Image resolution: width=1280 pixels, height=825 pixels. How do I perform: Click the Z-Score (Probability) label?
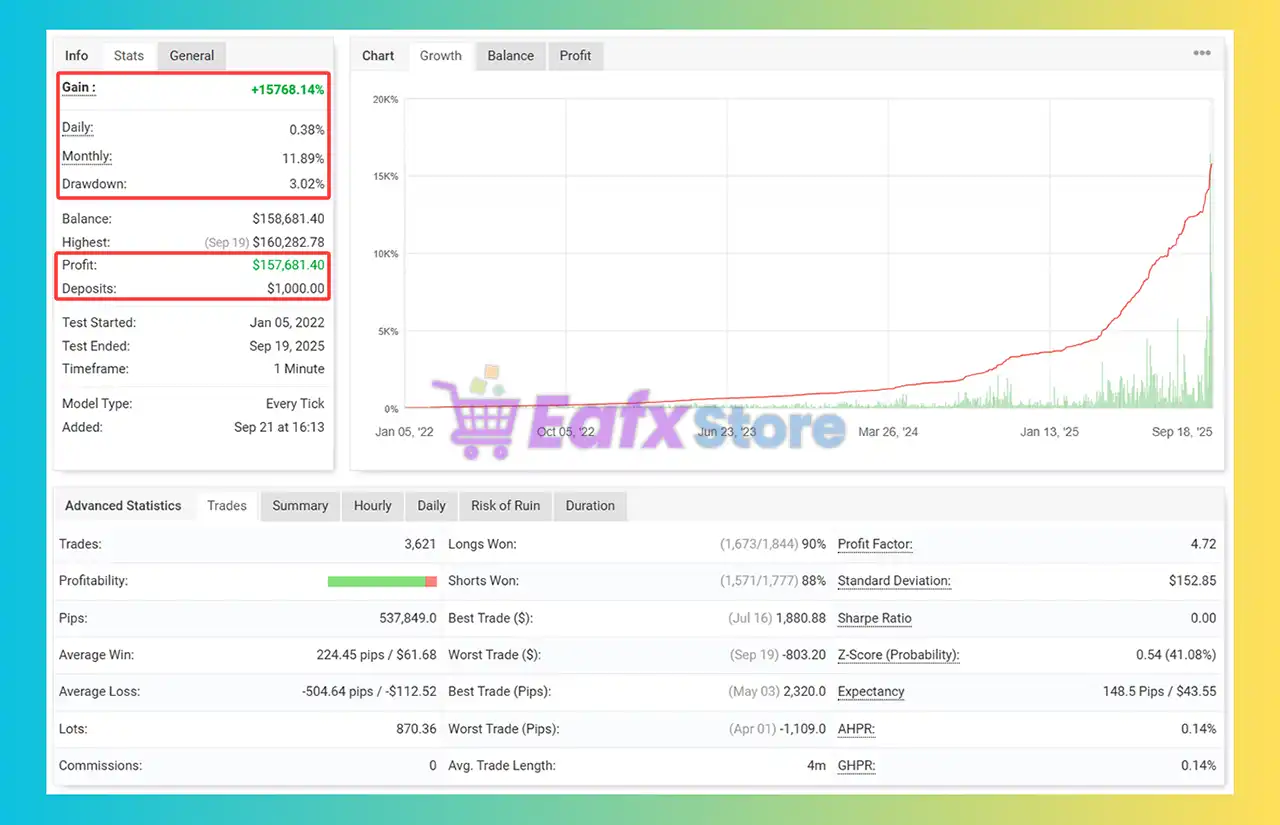tap(897, 656)
